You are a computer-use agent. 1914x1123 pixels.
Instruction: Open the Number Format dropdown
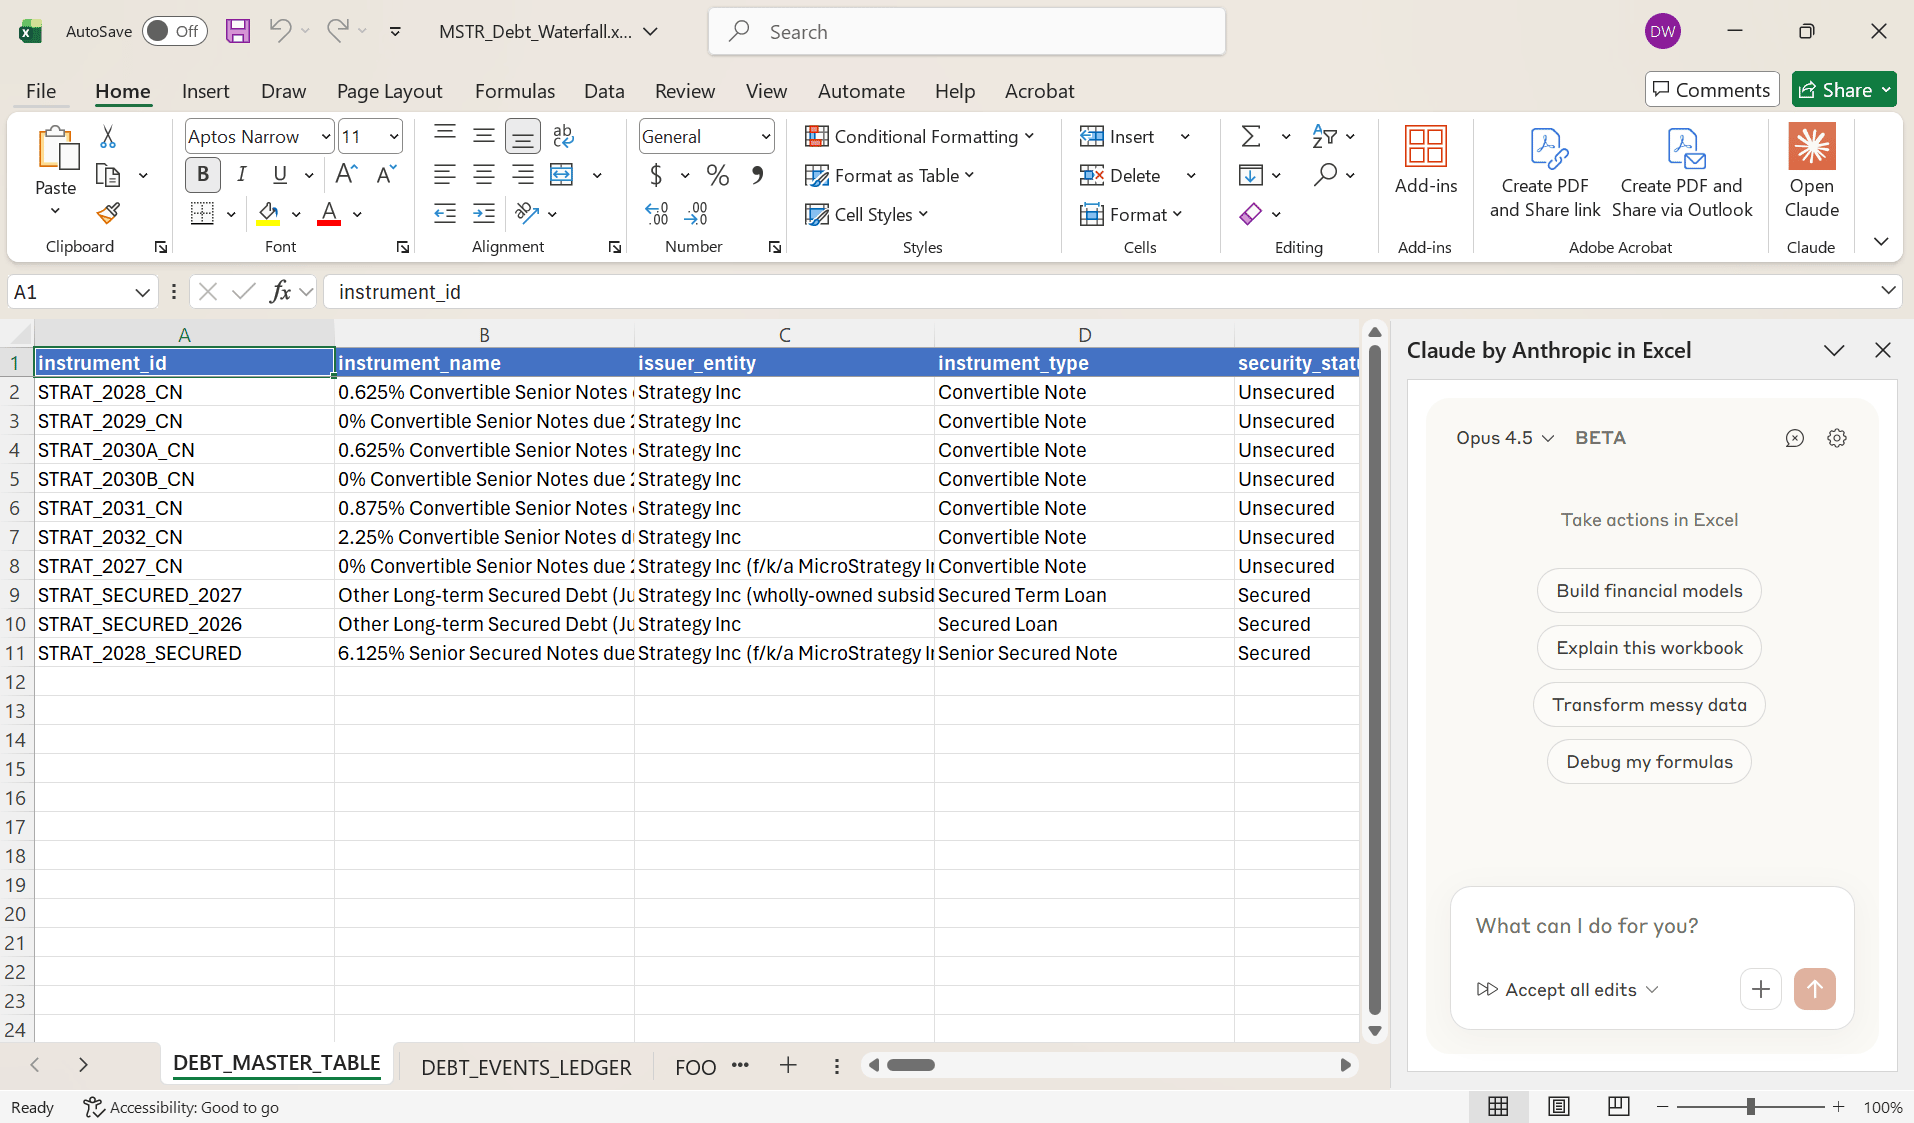[x=766, y=136]
